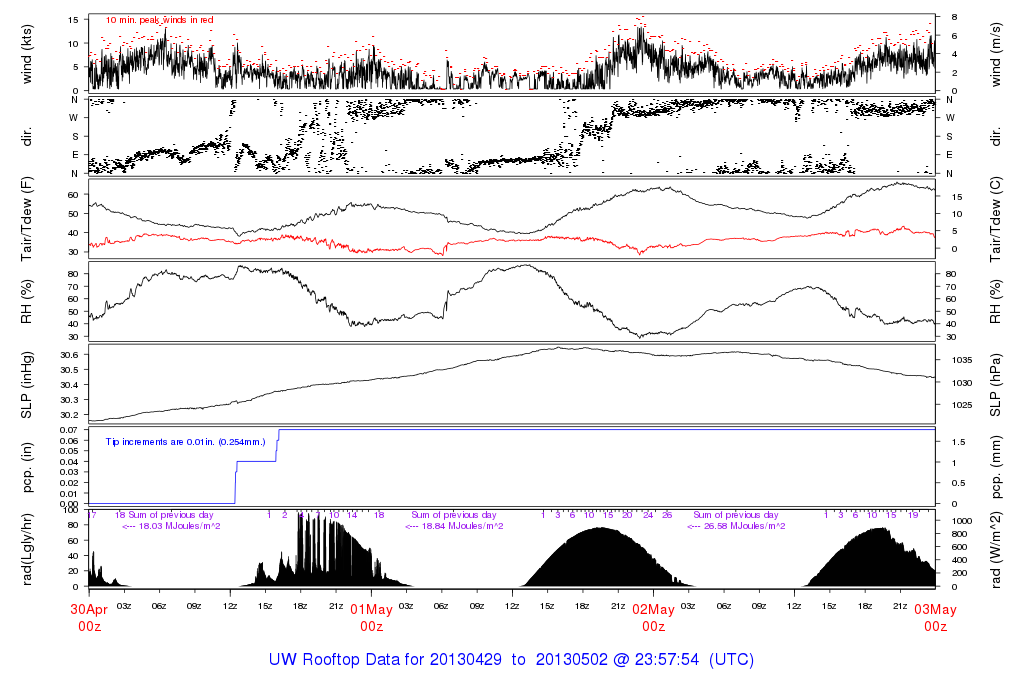Click the left 'pcp. (in)' axis label

(27, 467)
